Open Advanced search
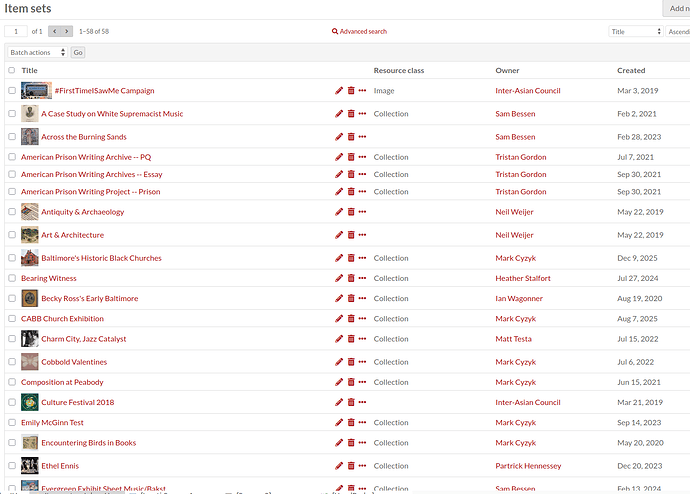 click(x=360, y=31)
